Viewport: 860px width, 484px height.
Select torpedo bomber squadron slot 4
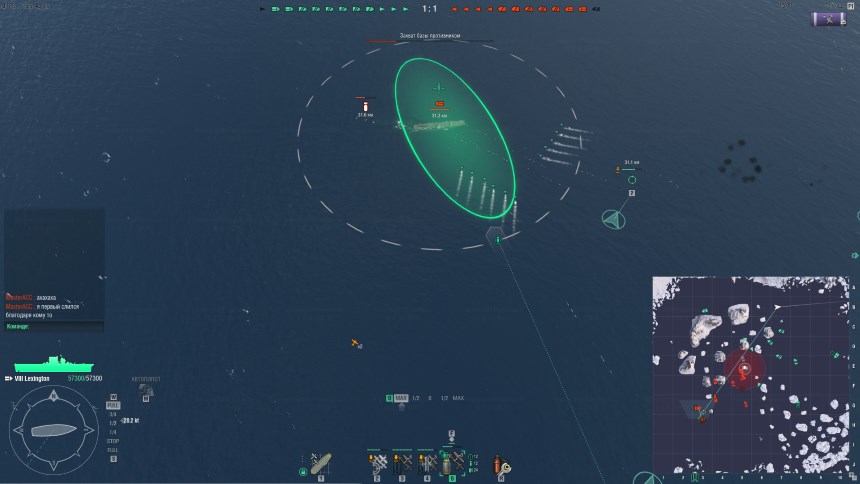click(x=427, y=464)
